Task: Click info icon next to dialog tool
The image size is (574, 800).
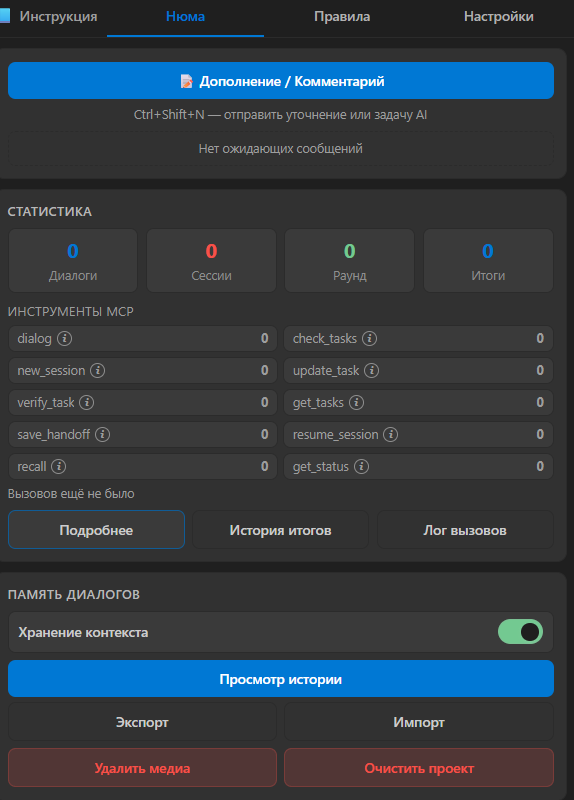Action: [x=64, y=338]
